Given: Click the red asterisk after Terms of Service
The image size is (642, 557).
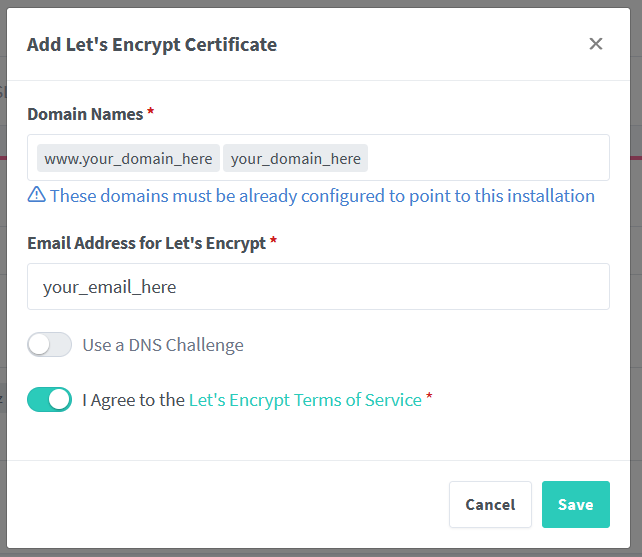Looking at the screenshot, I should (x=430, y=398).
